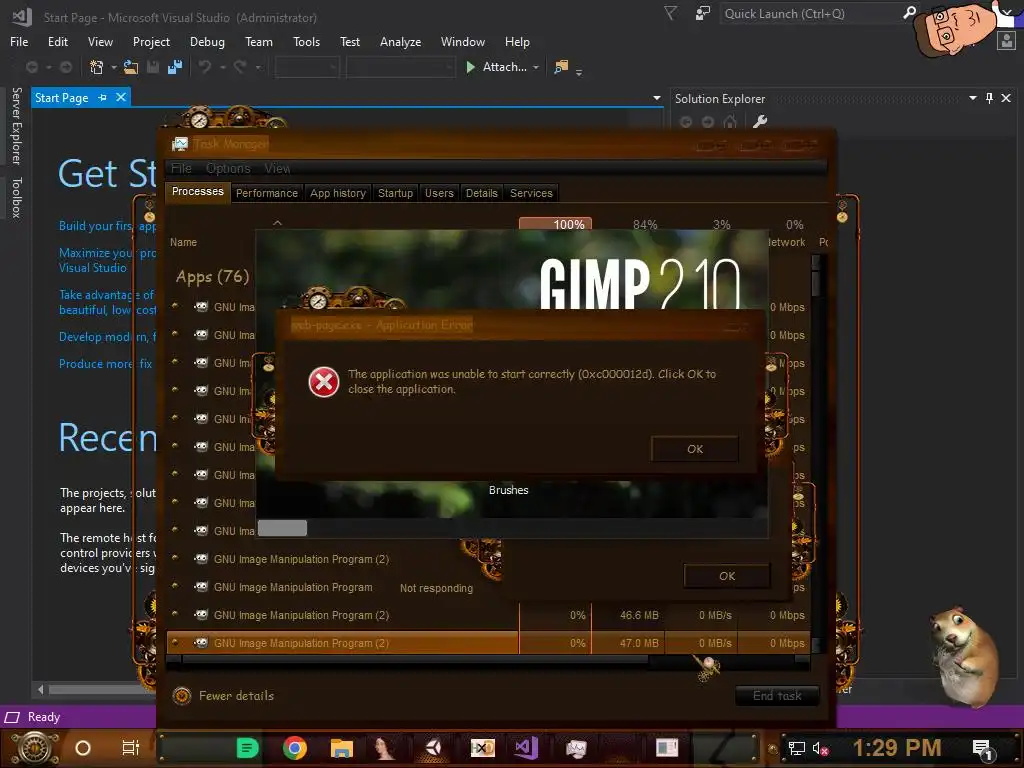Switch to the Startup tab in Task Manager
This screenshot has width=1024, height=768.
[x=395, y=193]
